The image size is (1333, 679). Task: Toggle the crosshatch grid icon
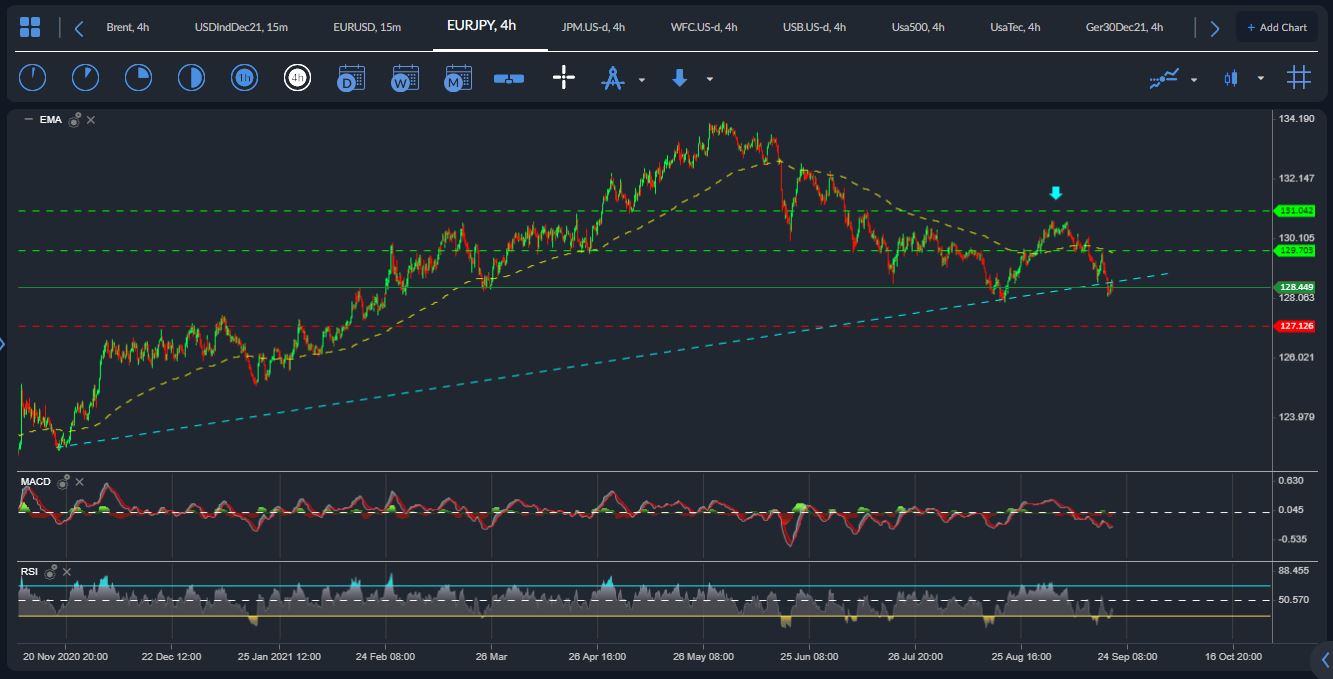1298,77
